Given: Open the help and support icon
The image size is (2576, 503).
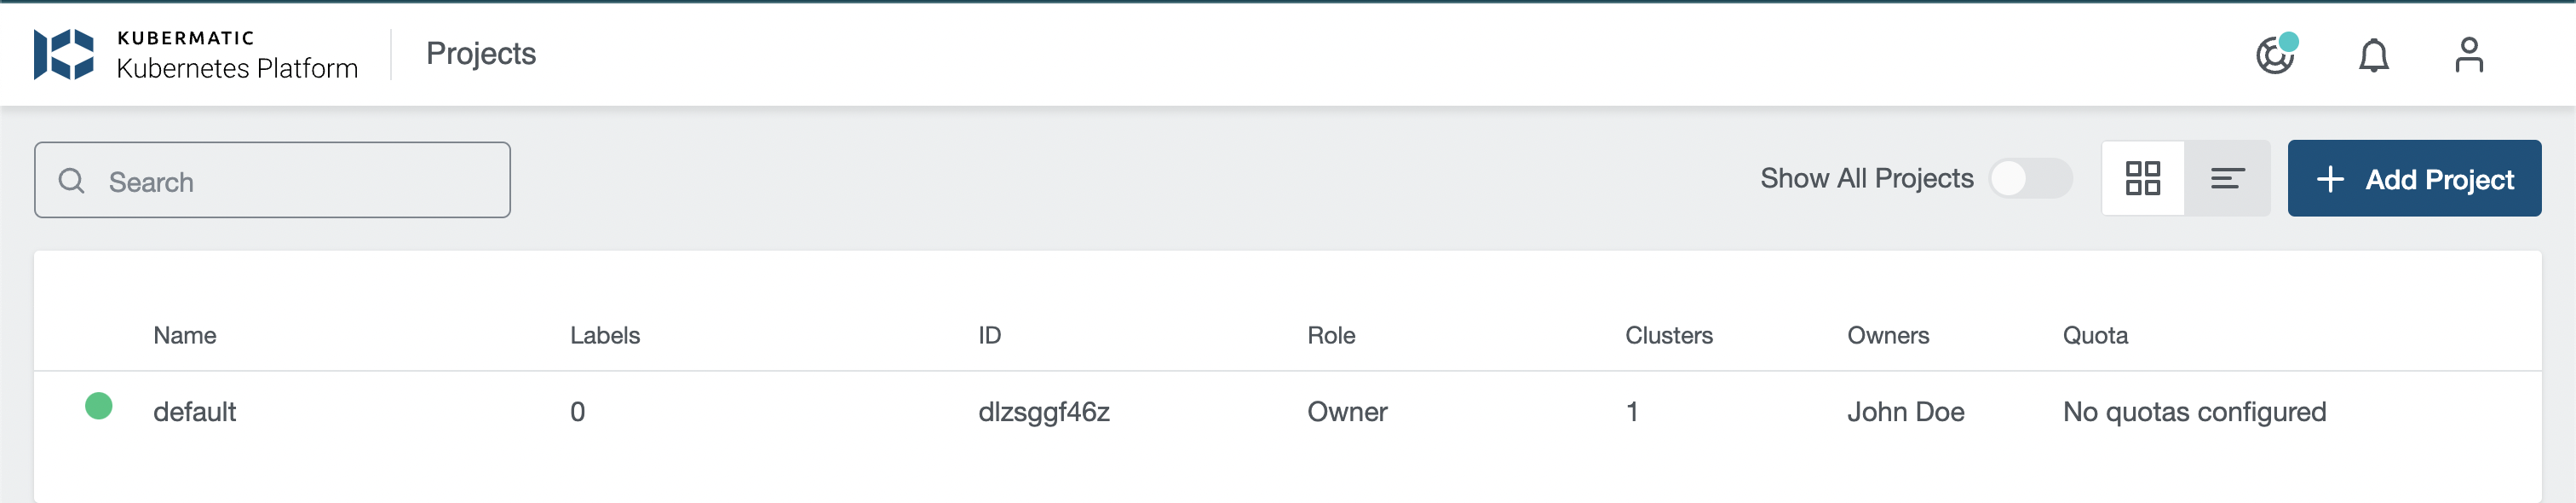Looking at the screenshot, I should click(2275, 55).
